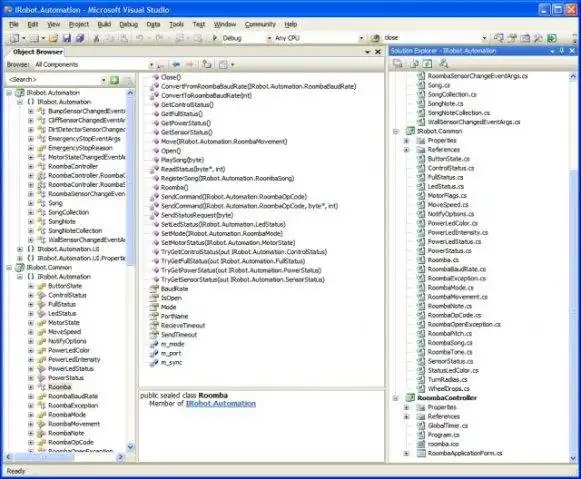Select Program.cs in Solution Explorer
Viewport: 581px width, 479px height.
tap(443, 435)
